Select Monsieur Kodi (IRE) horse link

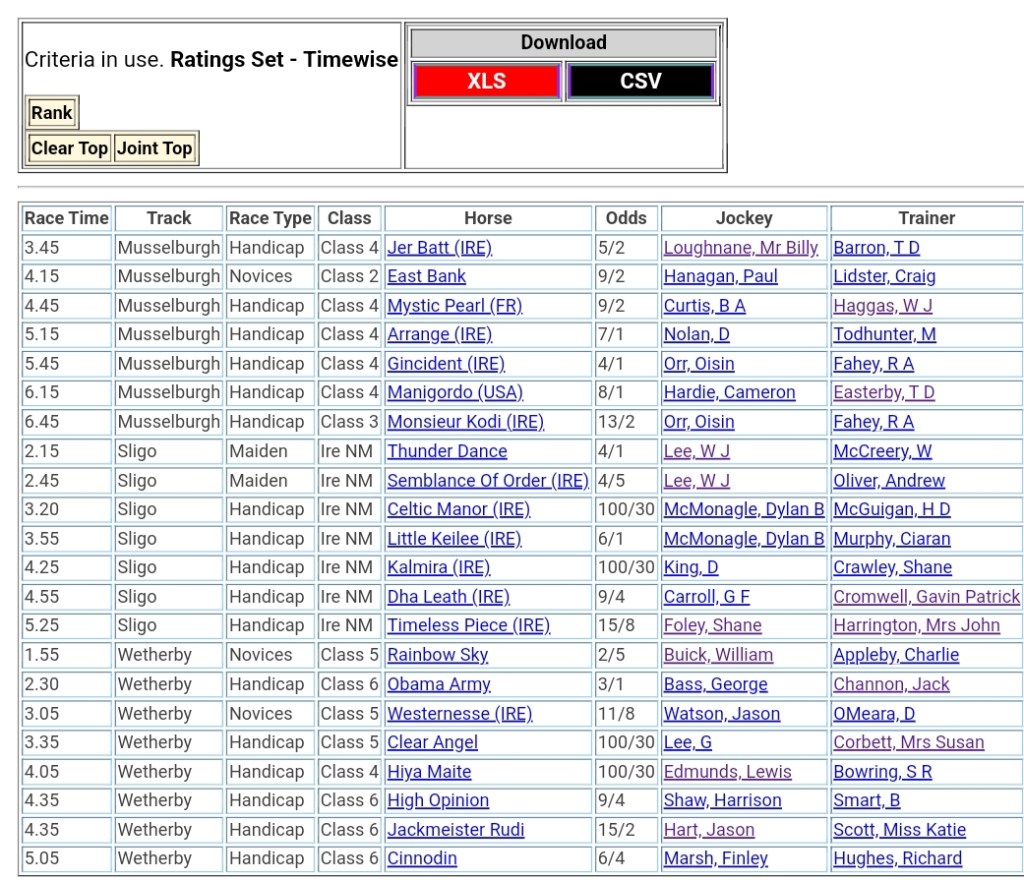[465, 422]
